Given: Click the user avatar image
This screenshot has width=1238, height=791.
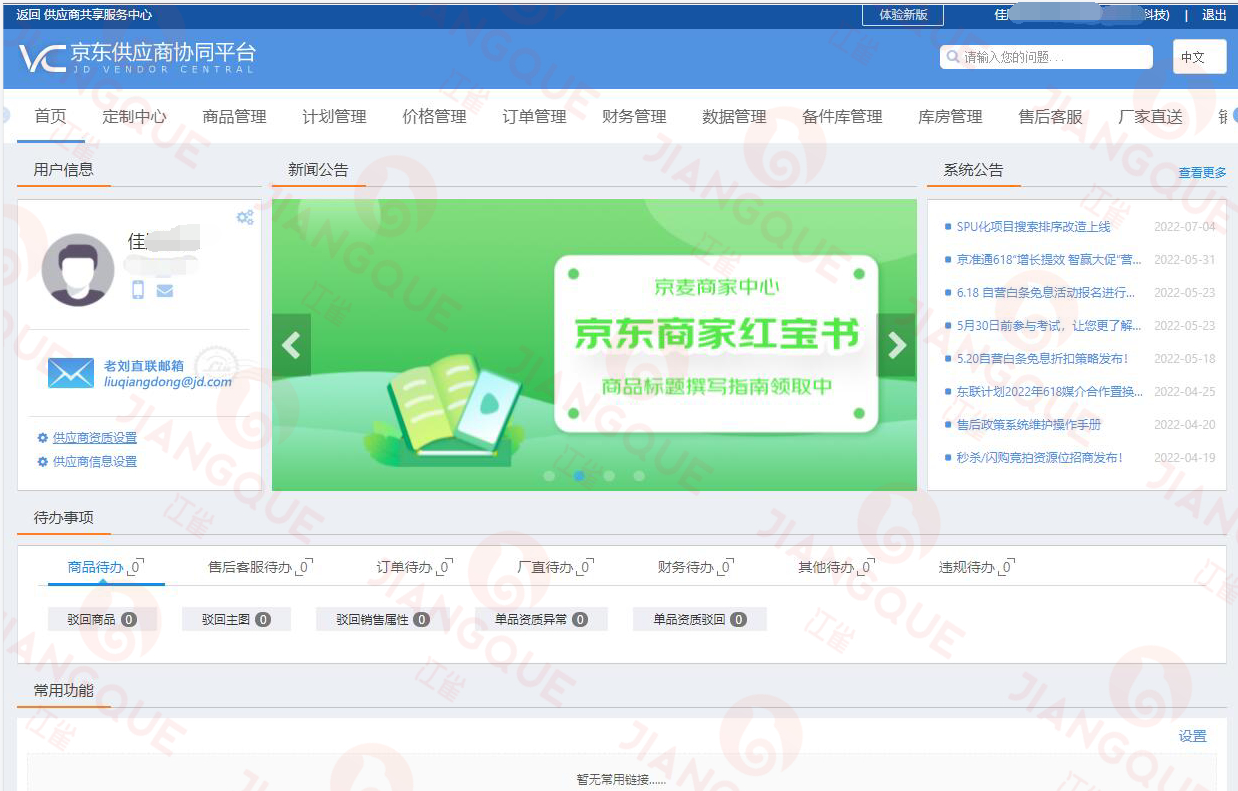Looking at the screenshot, I should (78, 268).
